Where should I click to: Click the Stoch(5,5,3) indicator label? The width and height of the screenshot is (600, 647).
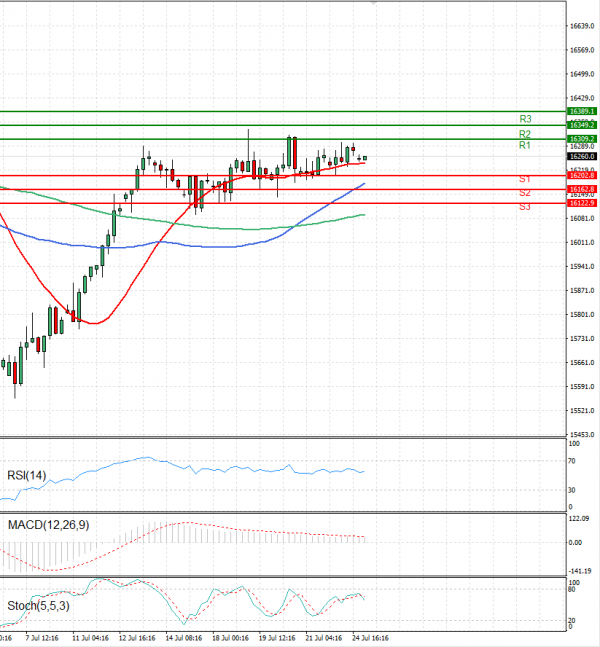tap(38, 606)
